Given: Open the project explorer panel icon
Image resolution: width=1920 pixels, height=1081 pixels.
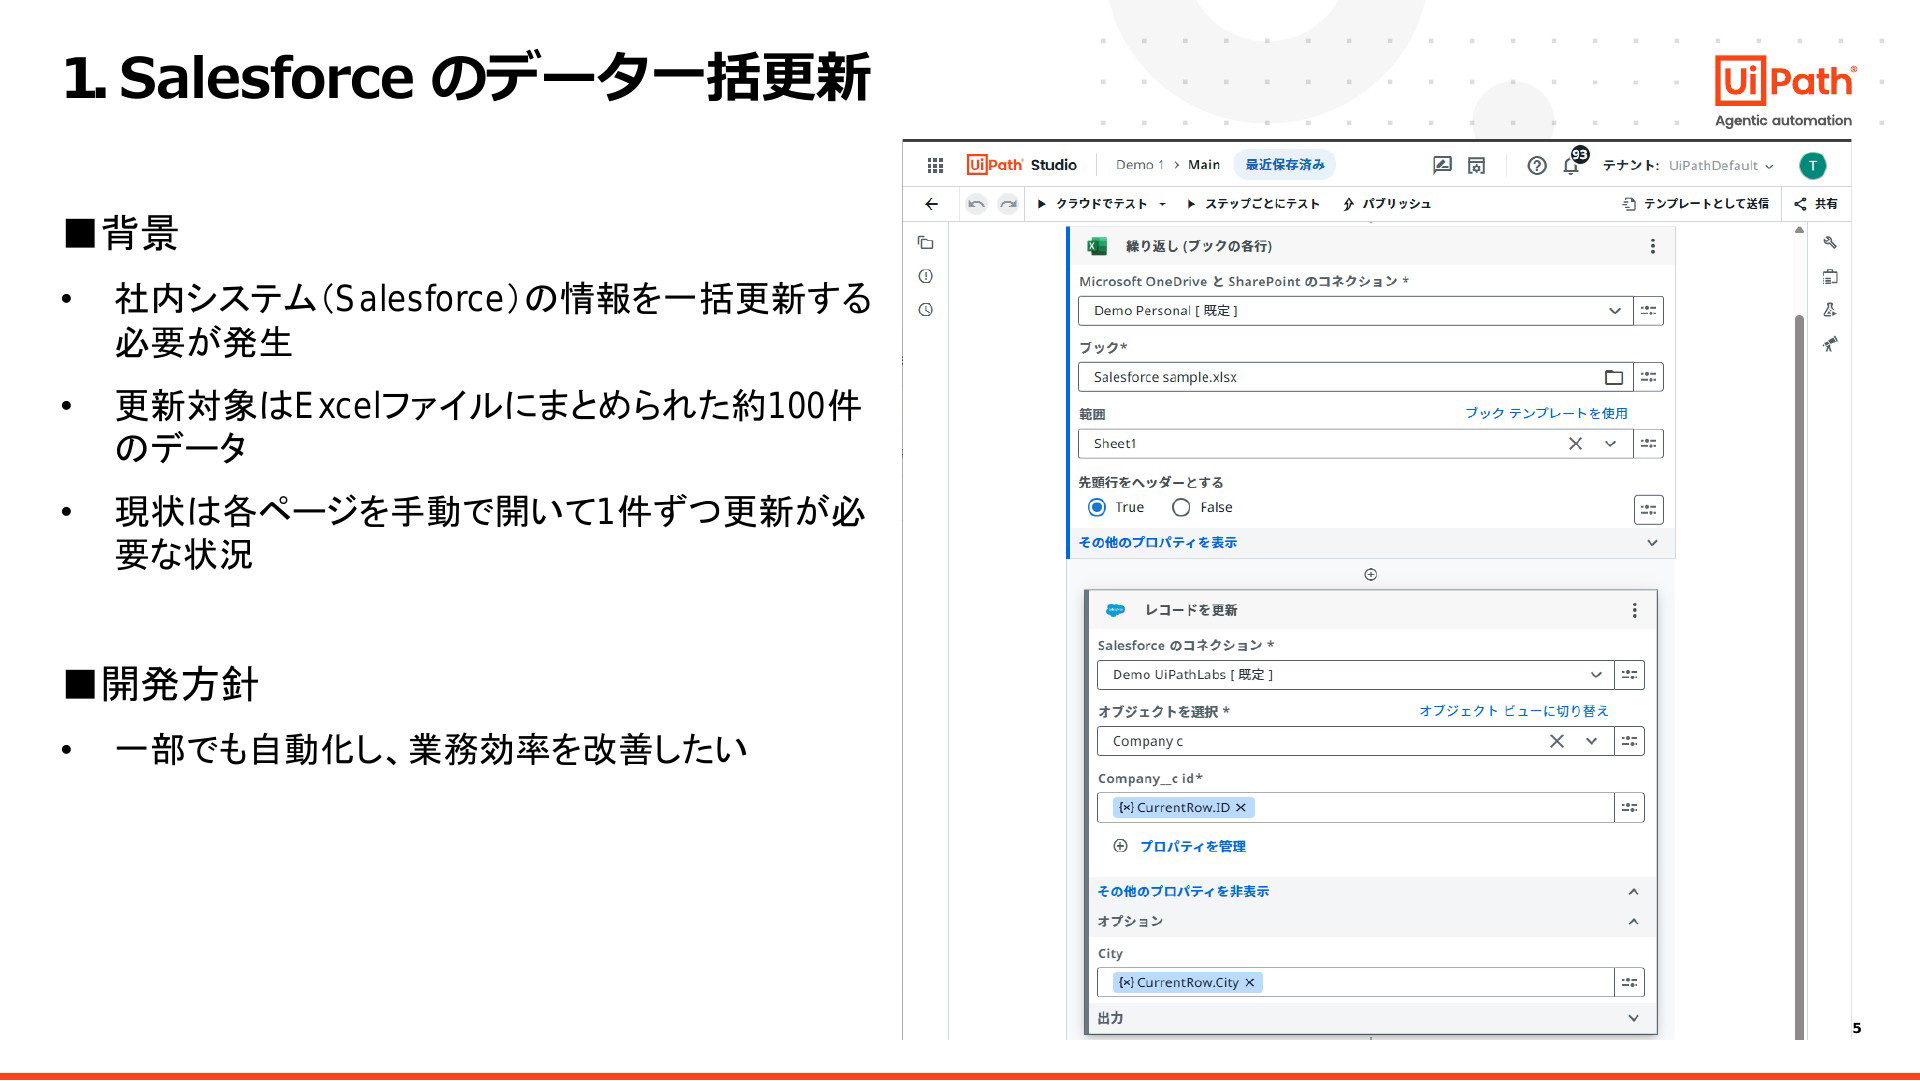Looking at the screenshot, I should pyautogui.click(x=926, y=243).
